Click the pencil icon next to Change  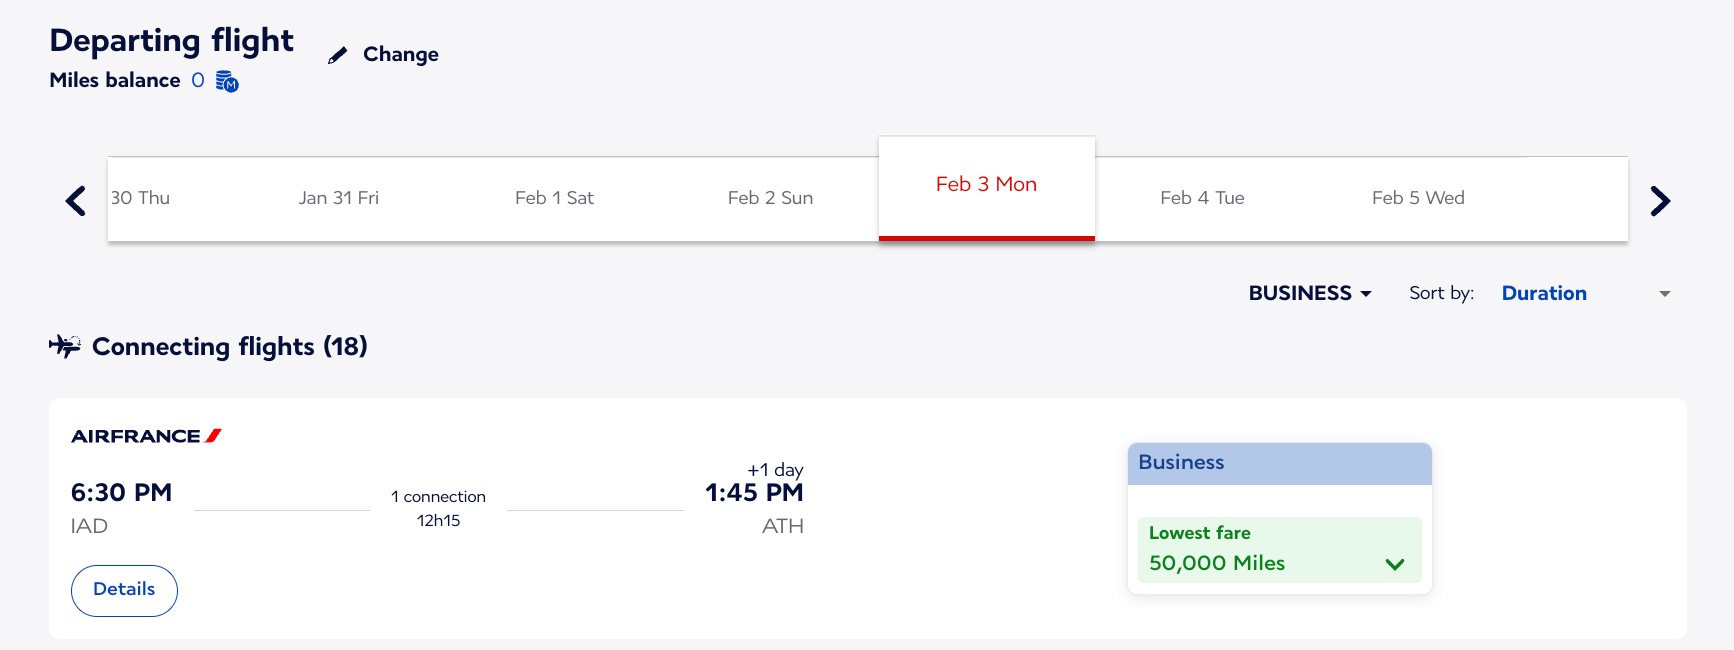point(337,55)
